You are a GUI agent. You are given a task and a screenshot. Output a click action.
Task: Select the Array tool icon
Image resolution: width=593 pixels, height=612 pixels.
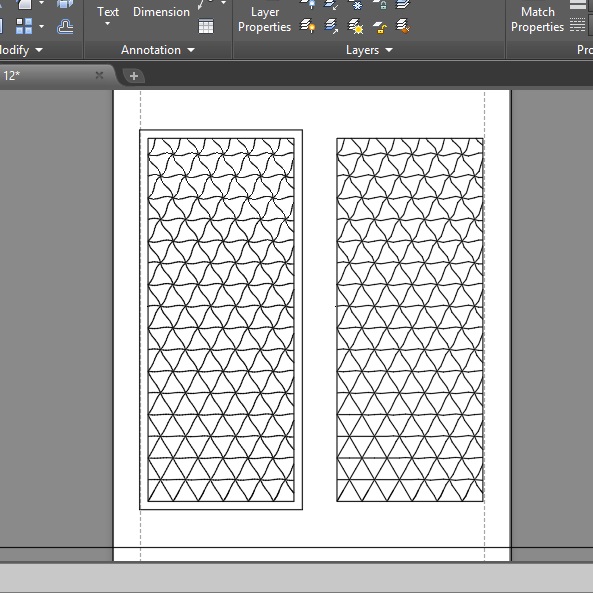click(x=24, y=27)
